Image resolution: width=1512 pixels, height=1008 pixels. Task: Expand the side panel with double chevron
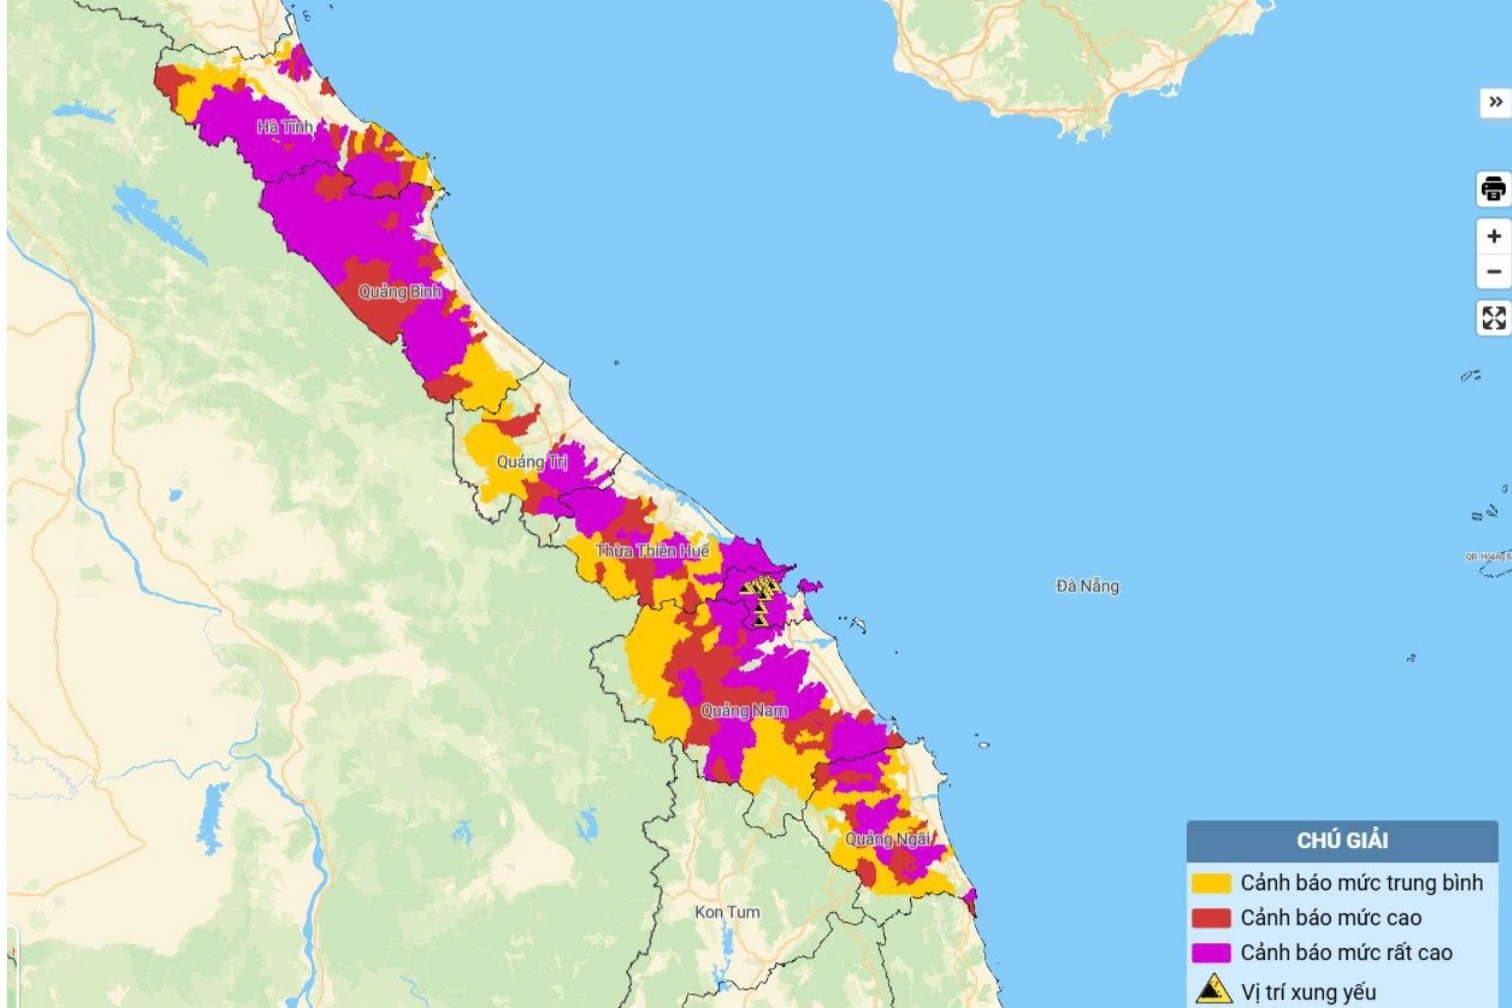[1495, 102]
